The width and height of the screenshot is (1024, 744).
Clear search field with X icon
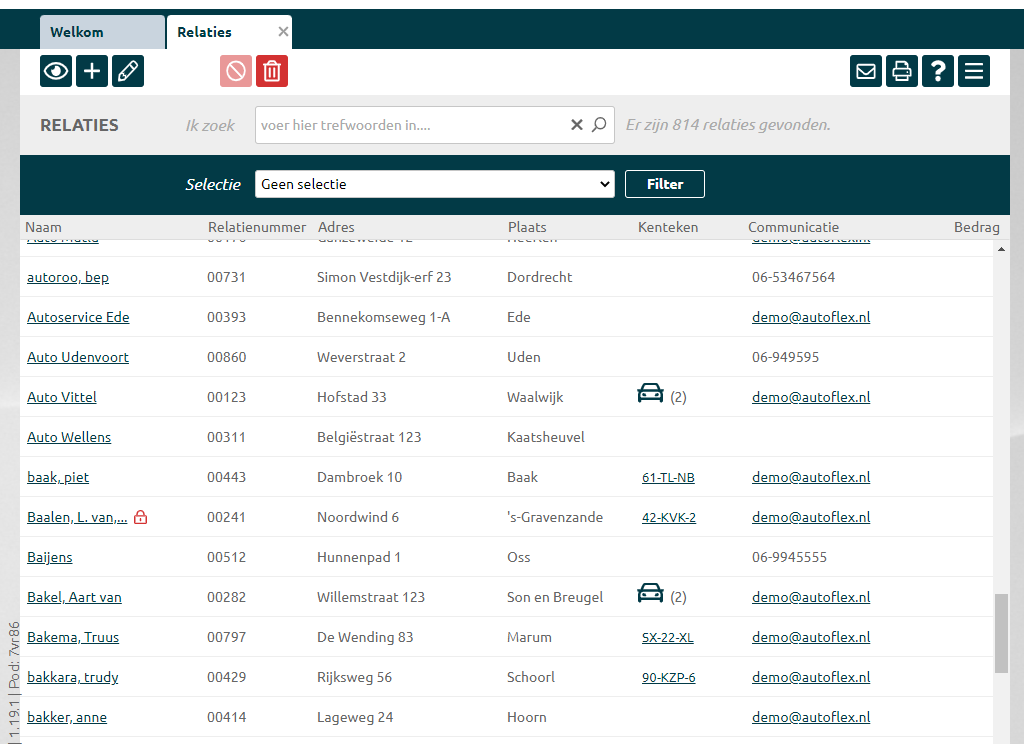576,125
